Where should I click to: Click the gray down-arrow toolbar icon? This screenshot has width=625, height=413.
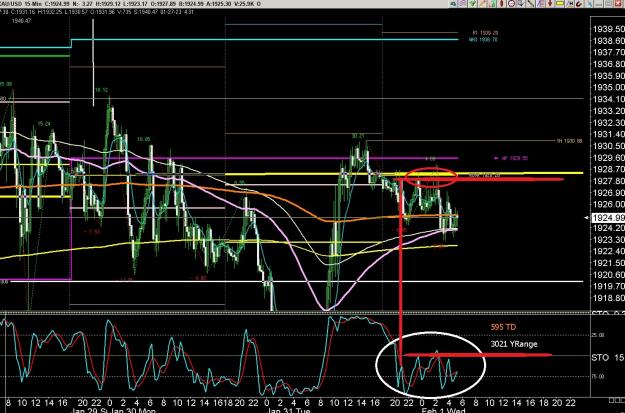coord(521,4)
